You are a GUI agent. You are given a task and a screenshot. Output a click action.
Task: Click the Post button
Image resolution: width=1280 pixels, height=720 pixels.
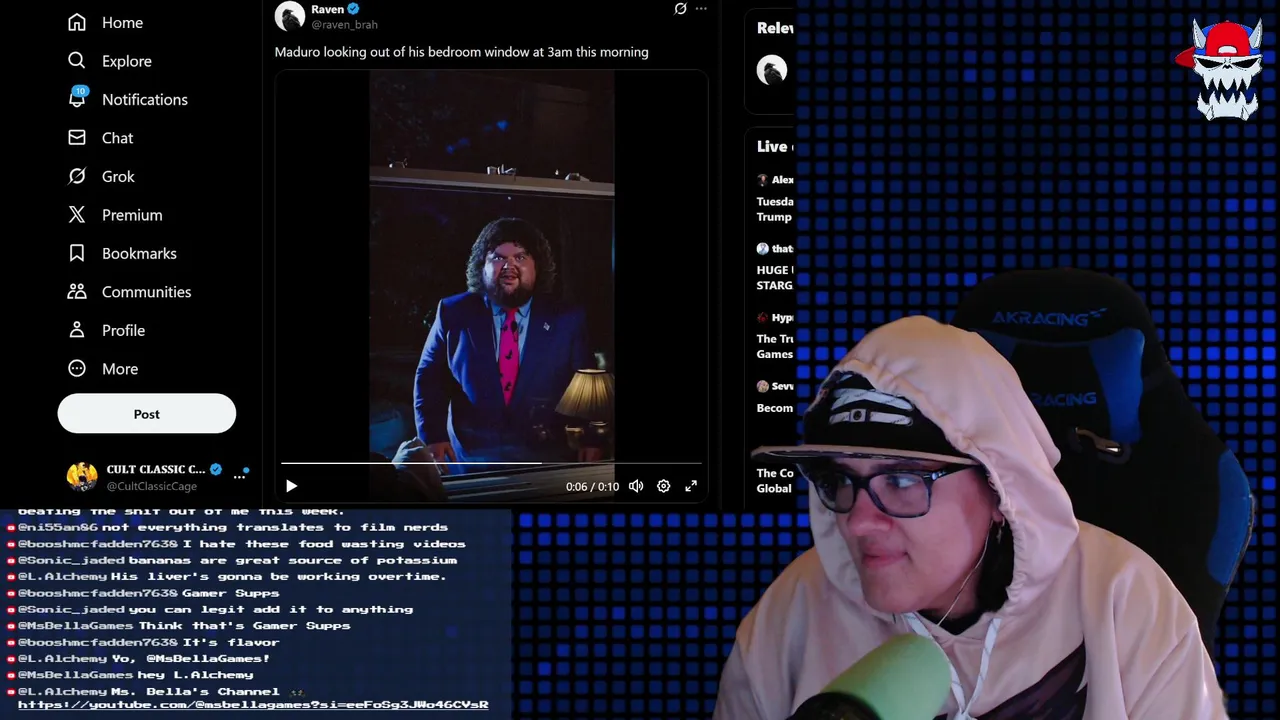click(x=147, y=414)
